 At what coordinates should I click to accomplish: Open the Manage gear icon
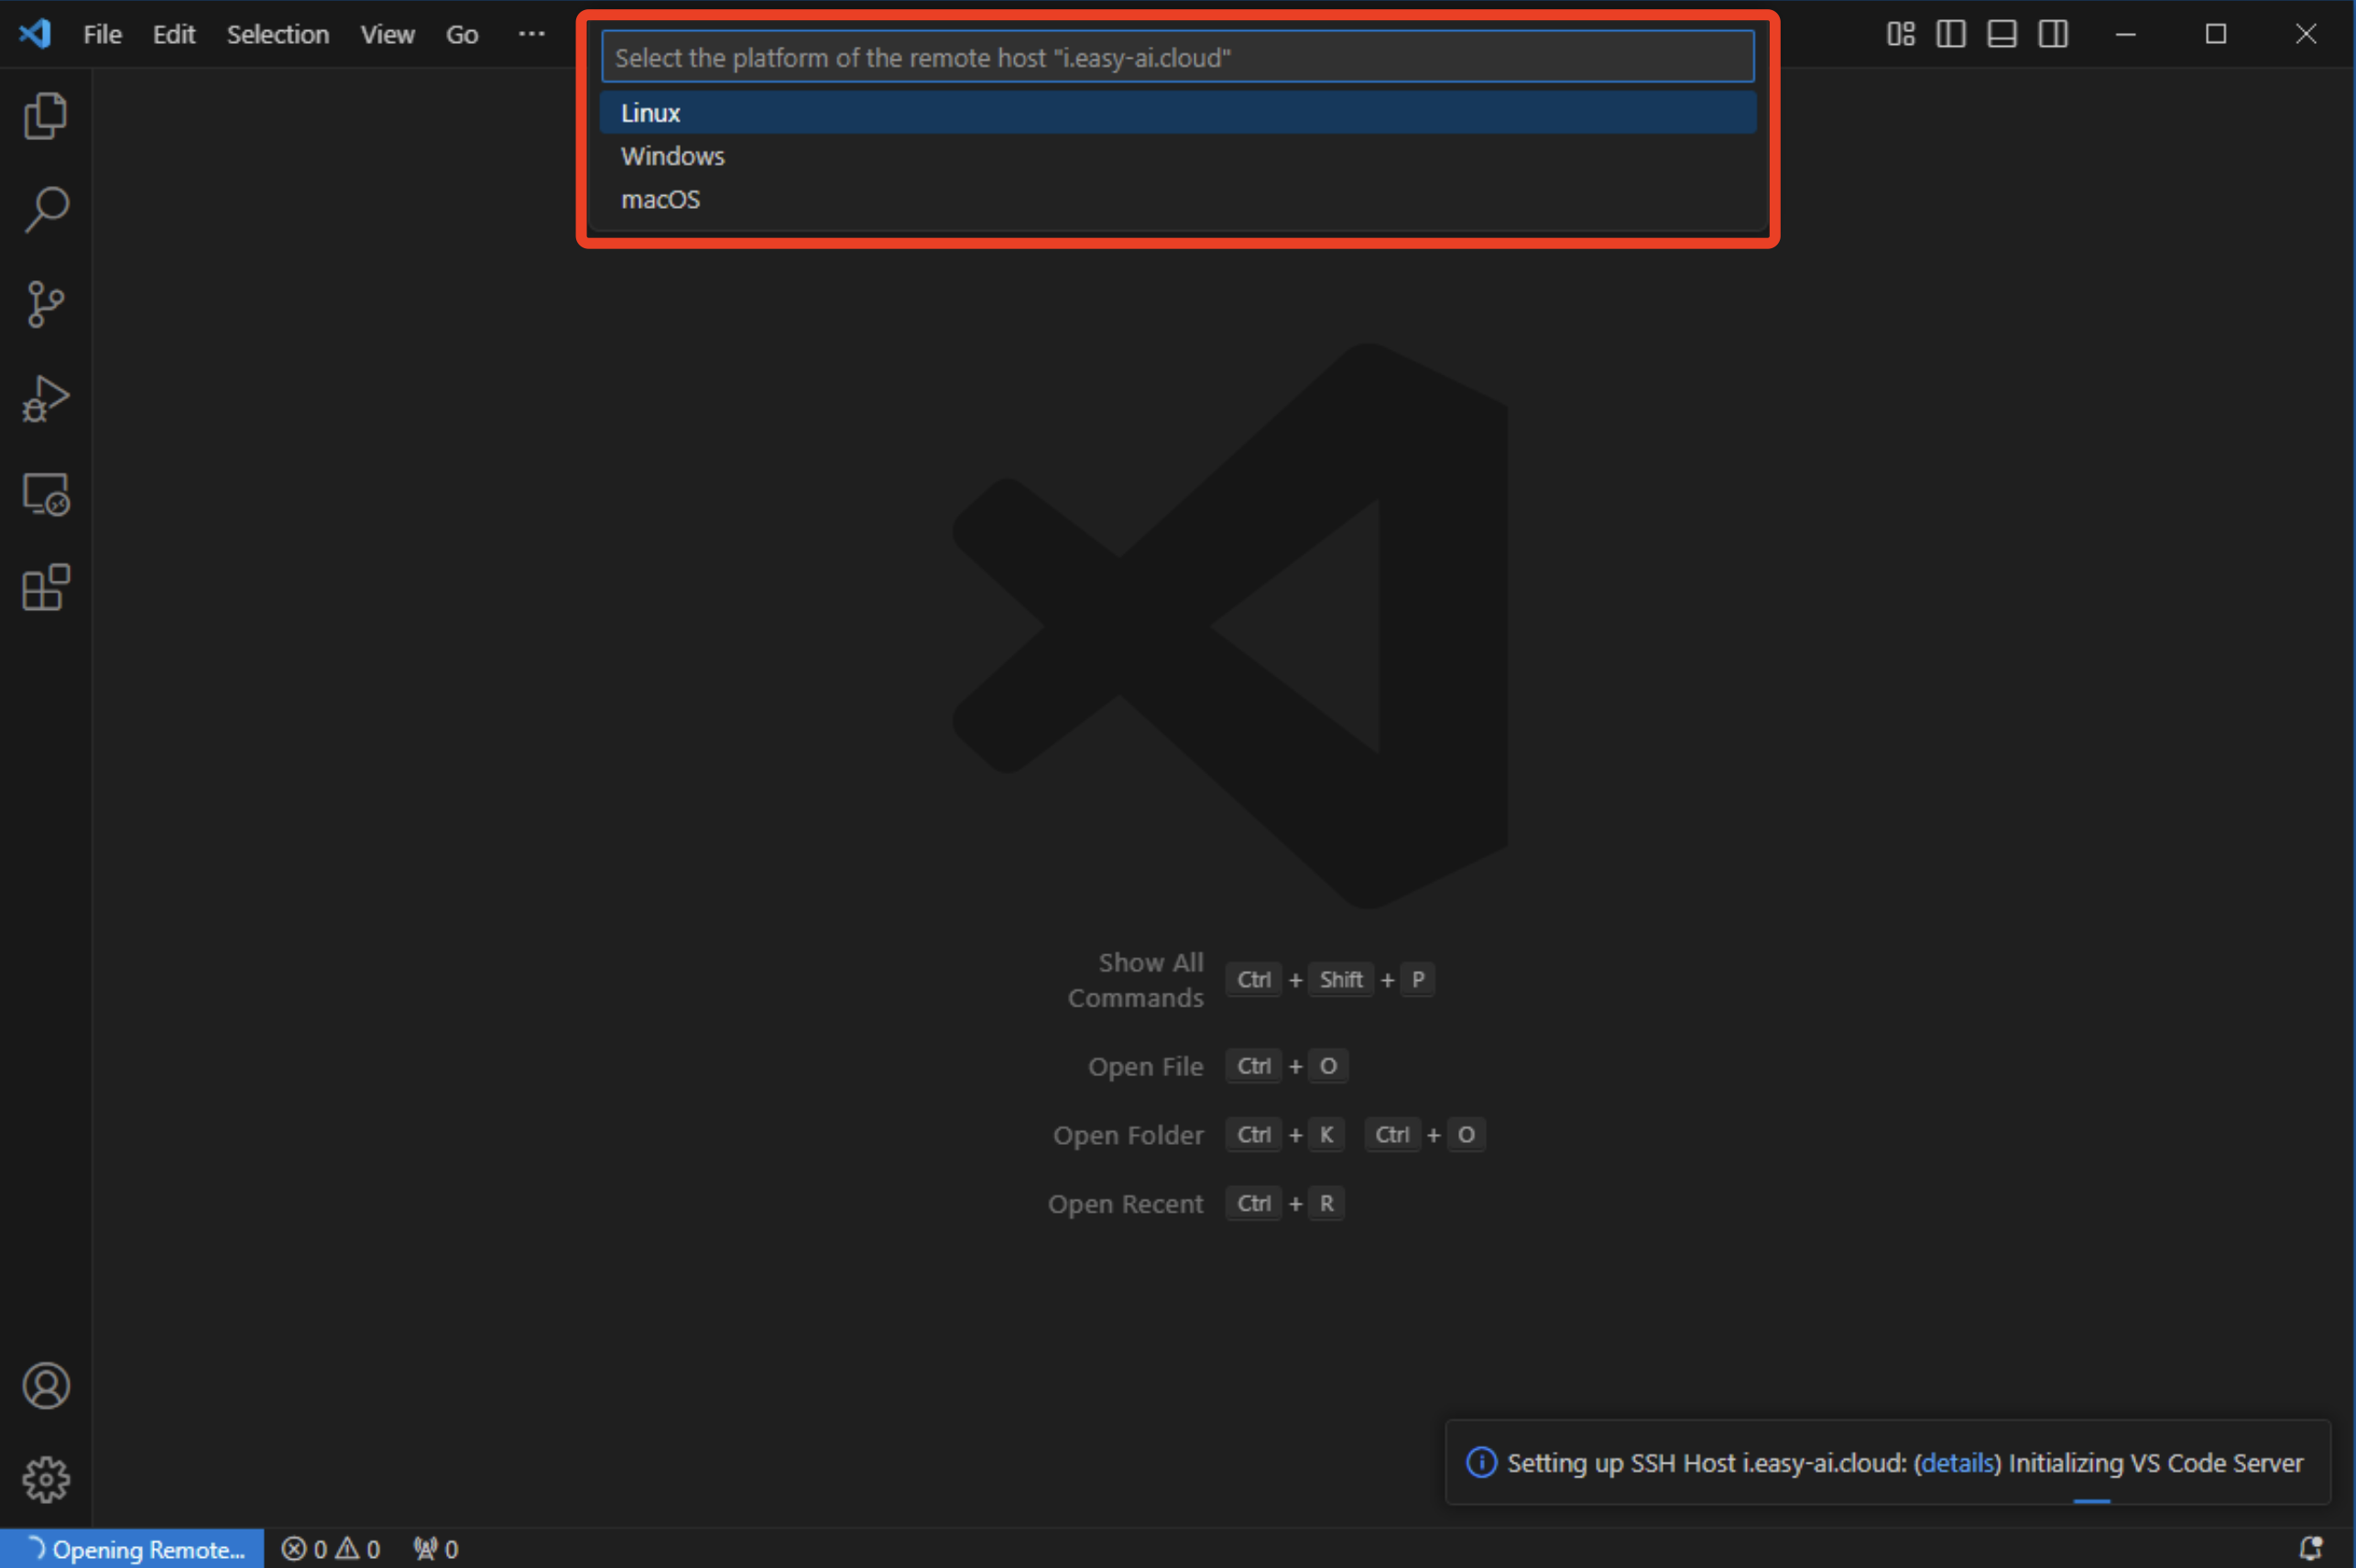(x=46, y=1479)
